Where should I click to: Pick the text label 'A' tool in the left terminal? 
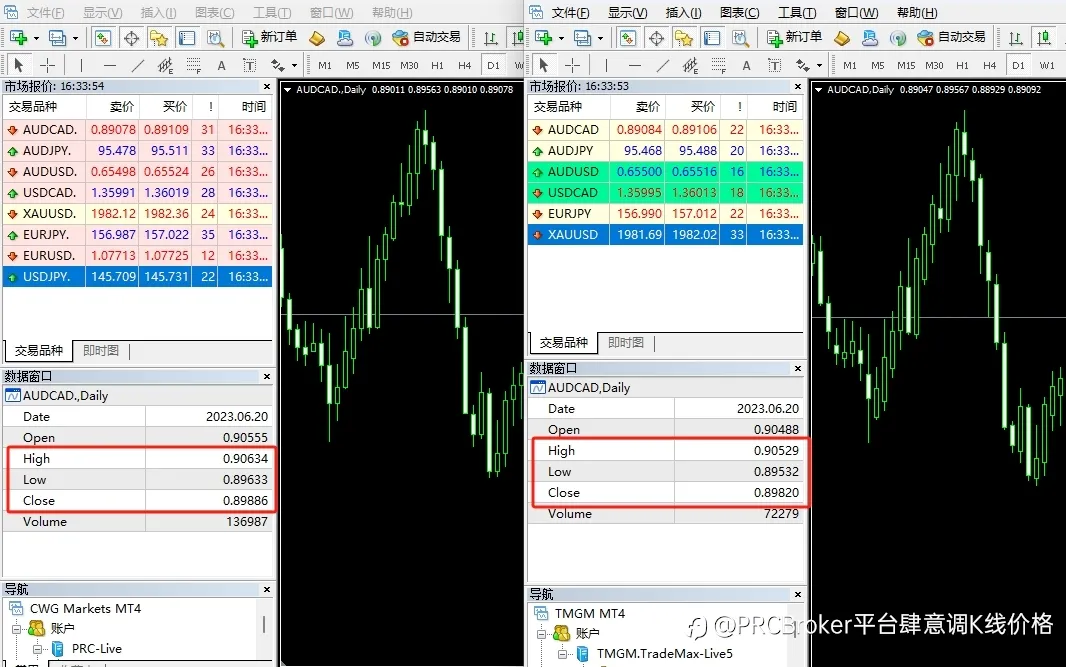pyautogui.click(x=221, y=65)
